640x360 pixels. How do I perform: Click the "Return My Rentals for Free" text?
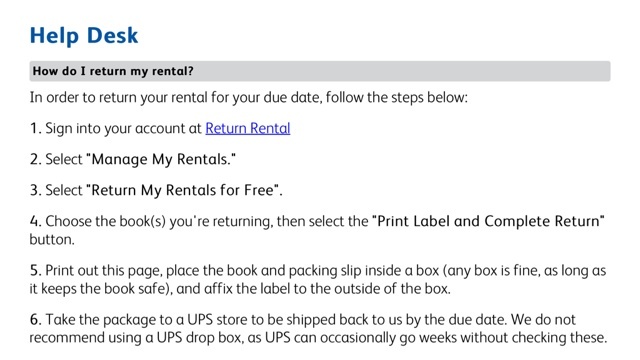pyautogui.click(x=182, y=190)
